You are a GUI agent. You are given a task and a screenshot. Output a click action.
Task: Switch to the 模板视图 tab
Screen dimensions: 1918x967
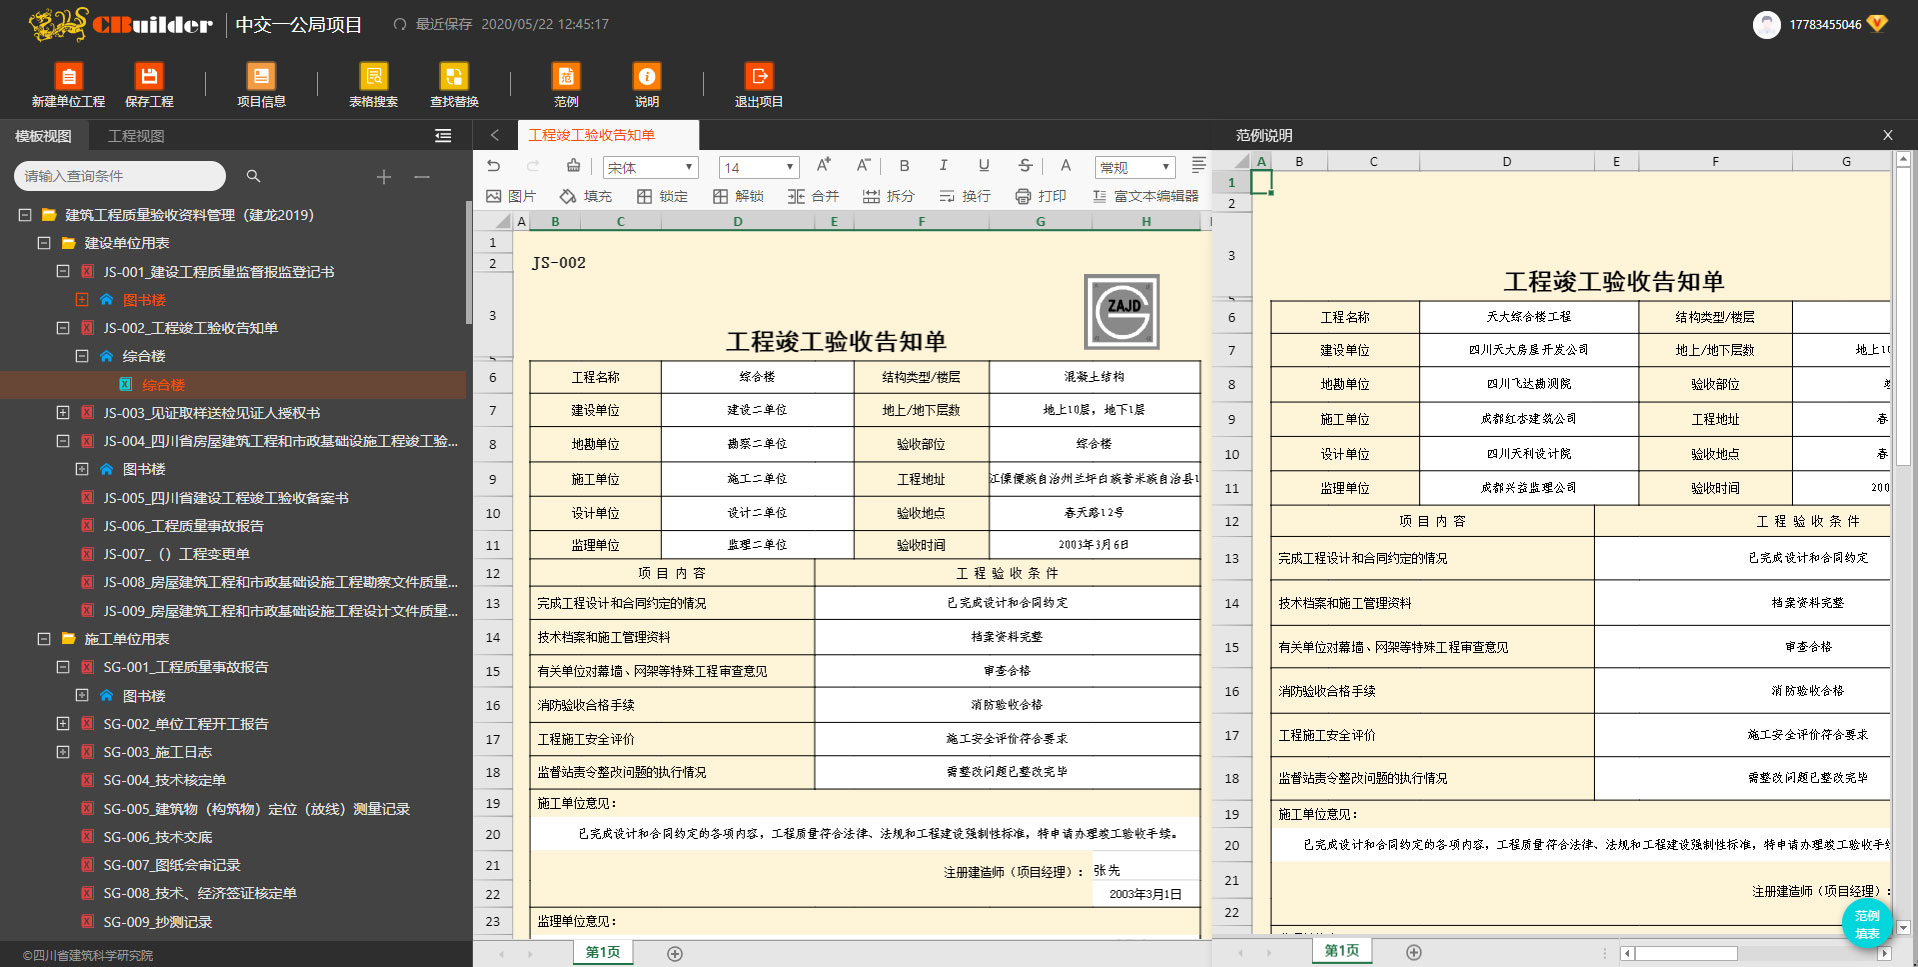[44, 136]
